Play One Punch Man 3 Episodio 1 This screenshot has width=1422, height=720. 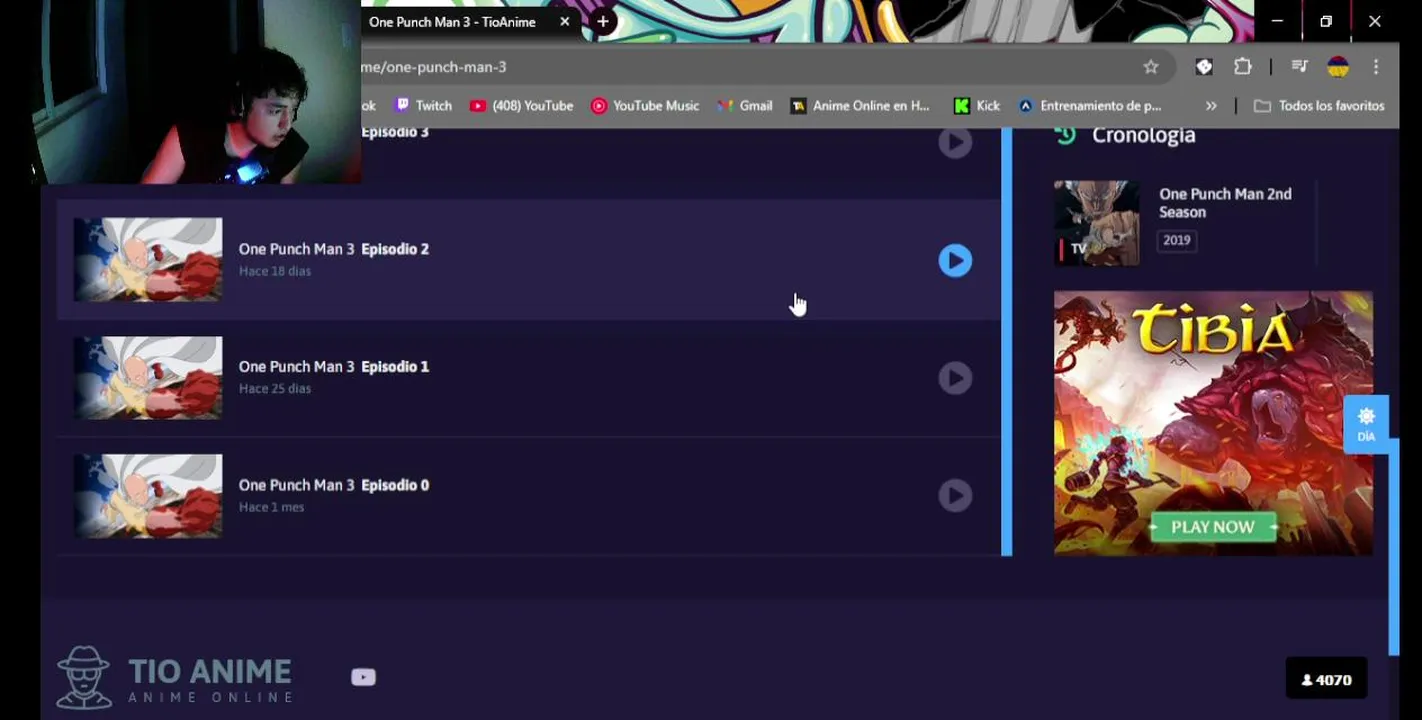coord(955,378)
